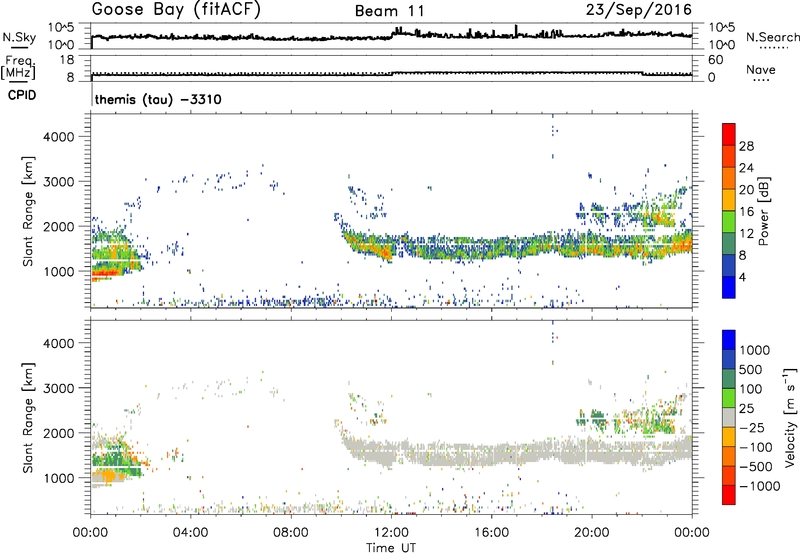Click the date 23/Sep/2016
The width and height of the screenshot is (800, 554).
coord(639,10)
